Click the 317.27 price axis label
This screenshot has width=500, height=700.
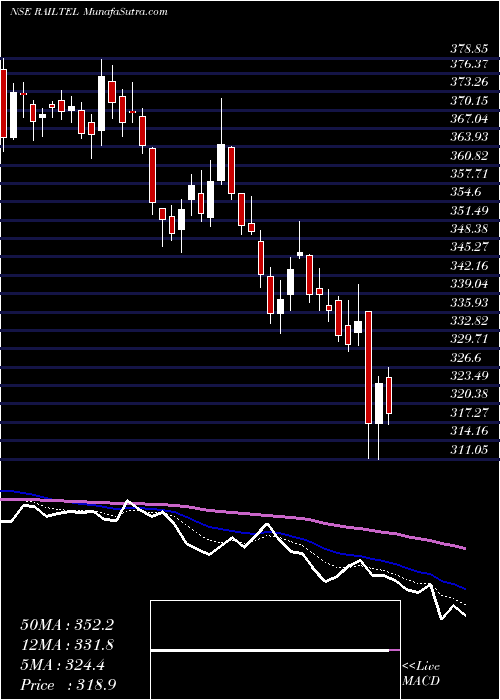[x=468, y=412]
